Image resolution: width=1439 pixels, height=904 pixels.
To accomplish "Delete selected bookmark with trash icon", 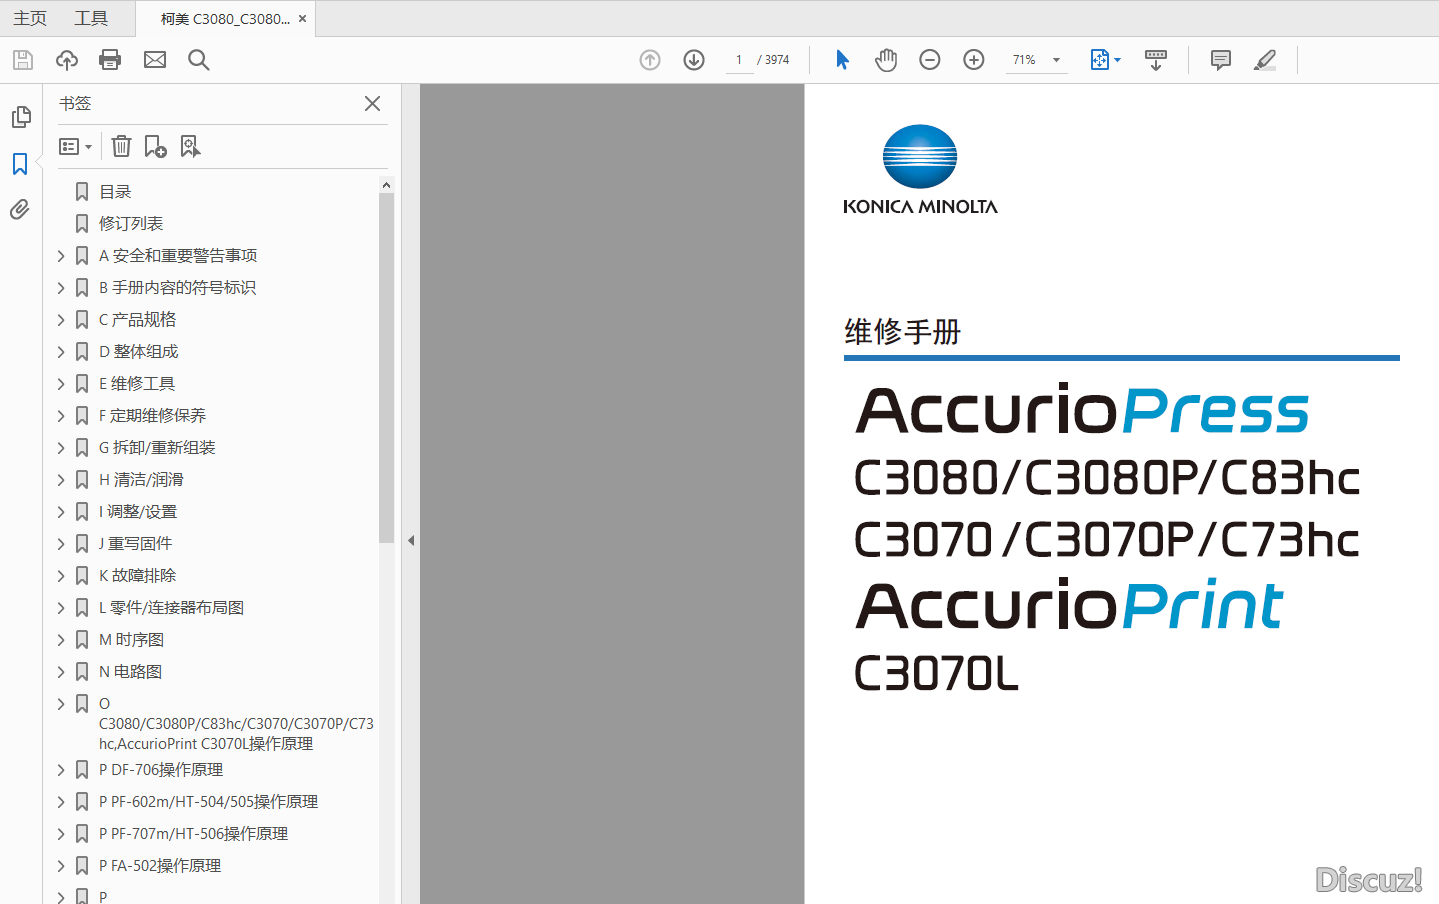I will point(121,147).
